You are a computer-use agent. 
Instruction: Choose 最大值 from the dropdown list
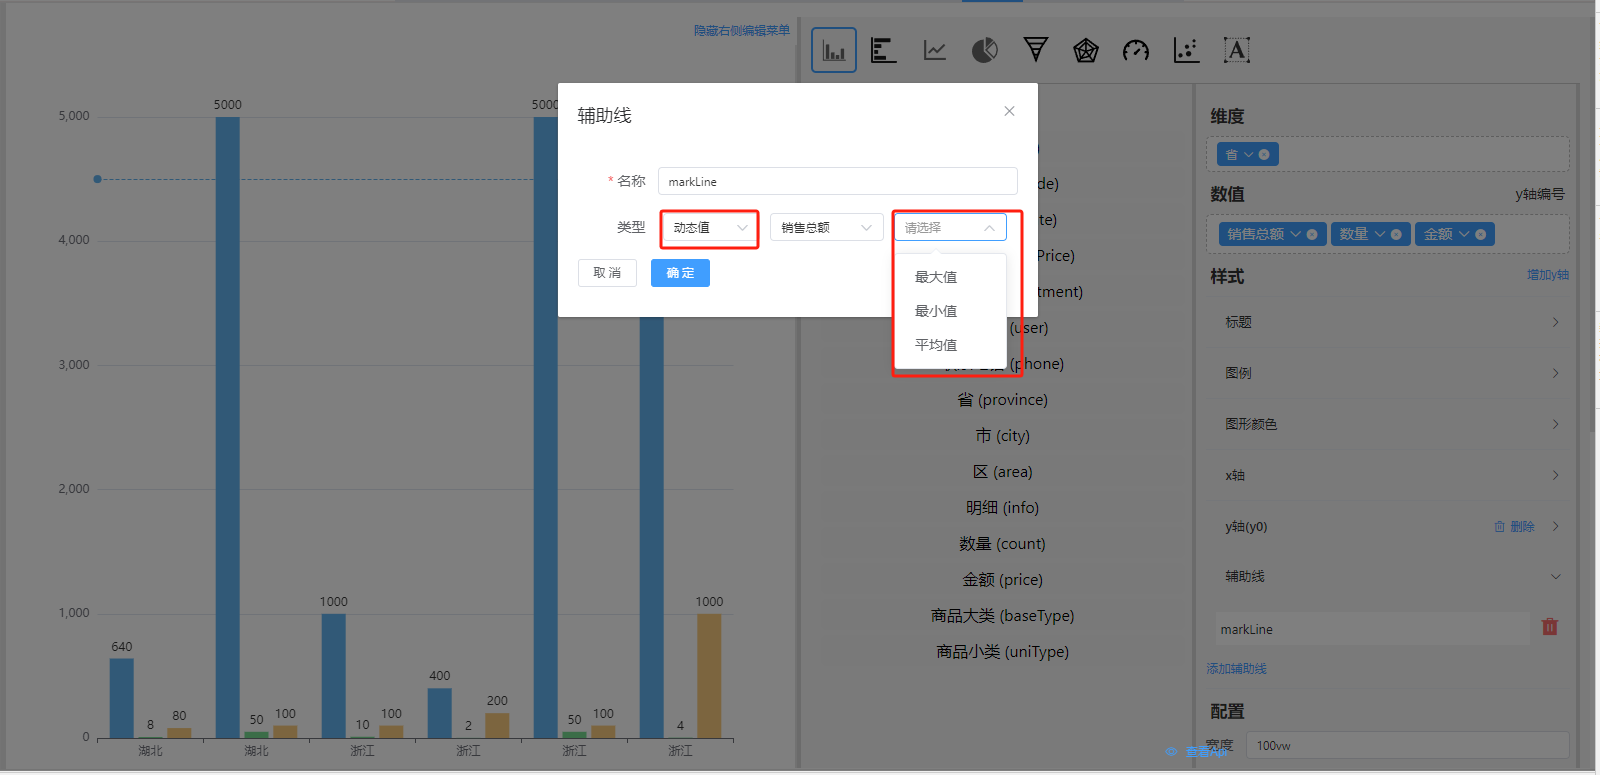click(x=936, y=277)
